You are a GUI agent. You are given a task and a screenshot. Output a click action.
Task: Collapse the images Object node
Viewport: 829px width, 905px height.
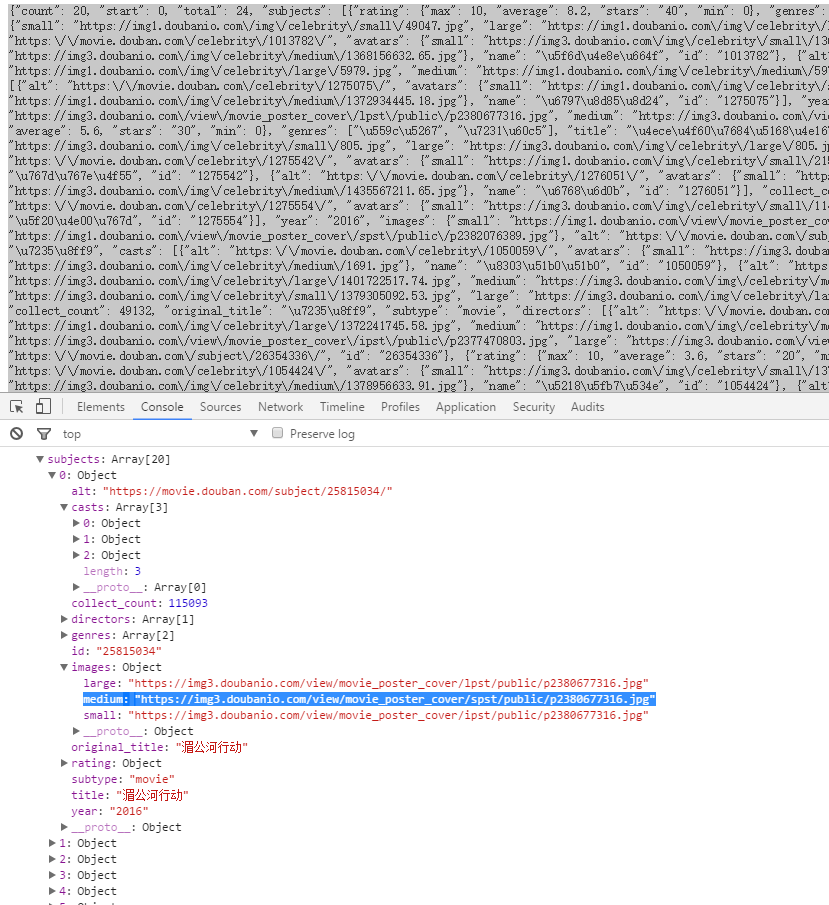(x=65, y=667)
